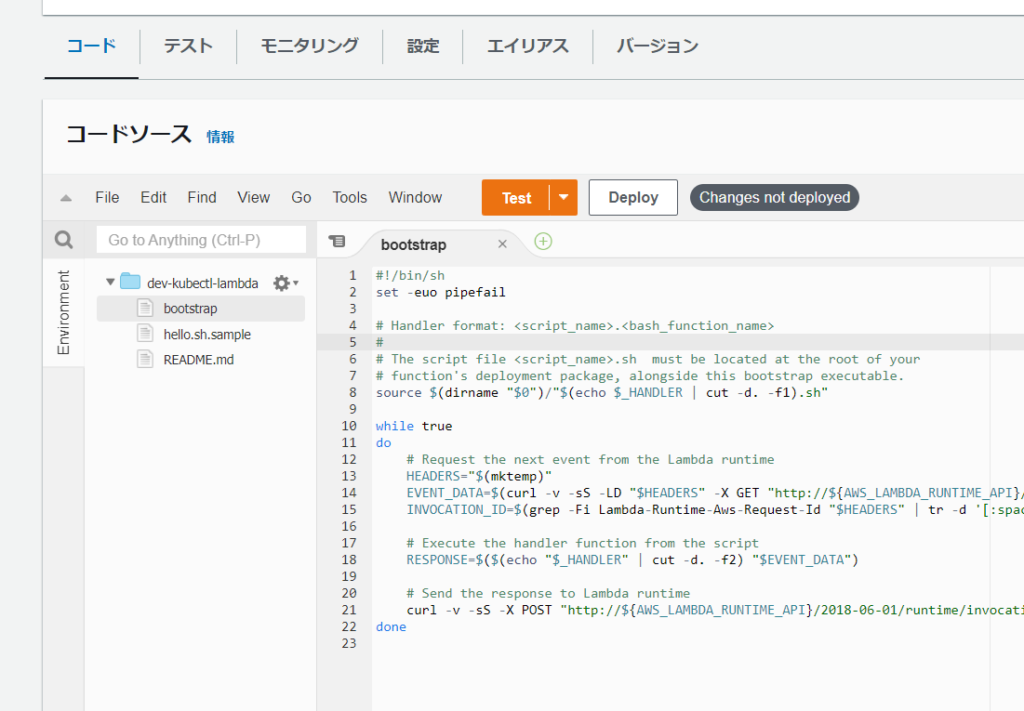Open the File menu
This screenshot has height=711, width=1024.
107,197
